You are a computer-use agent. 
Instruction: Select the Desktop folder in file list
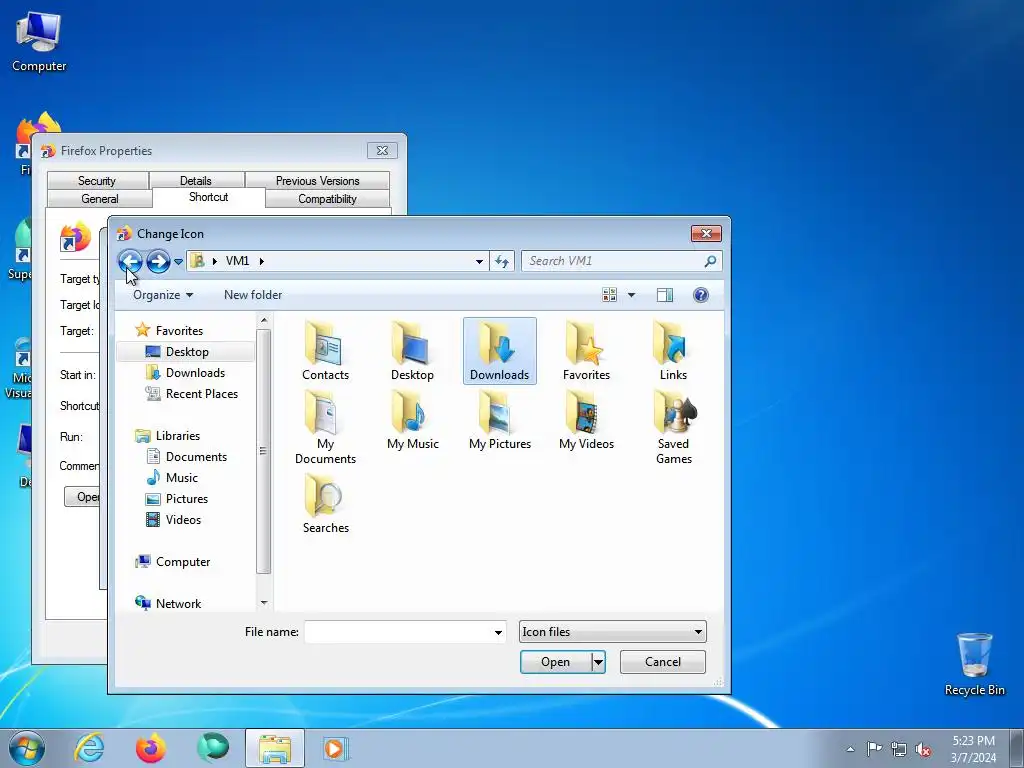tap(412, 351)
